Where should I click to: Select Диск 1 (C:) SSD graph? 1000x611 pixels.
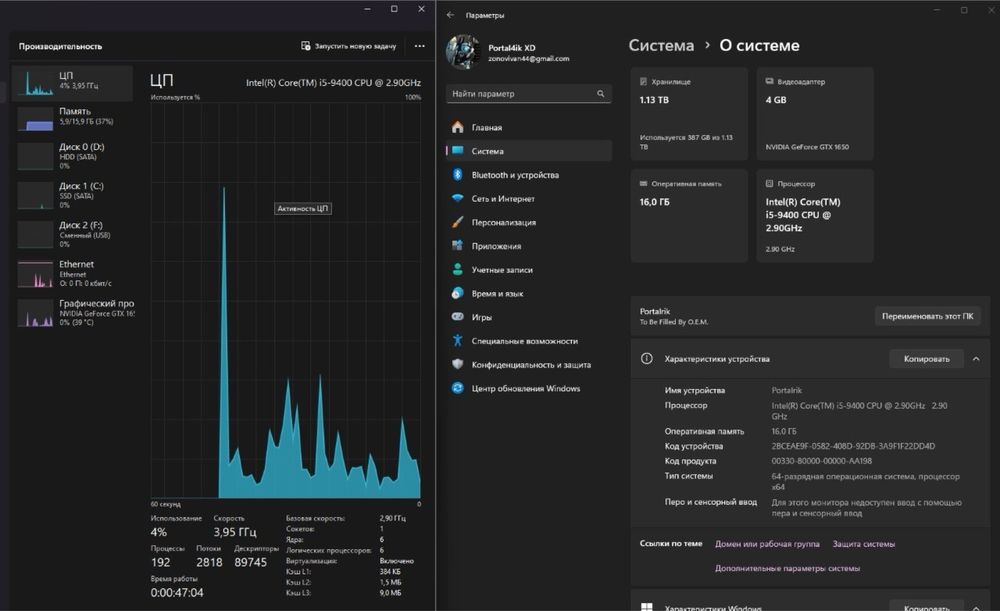tap(36, 195)
